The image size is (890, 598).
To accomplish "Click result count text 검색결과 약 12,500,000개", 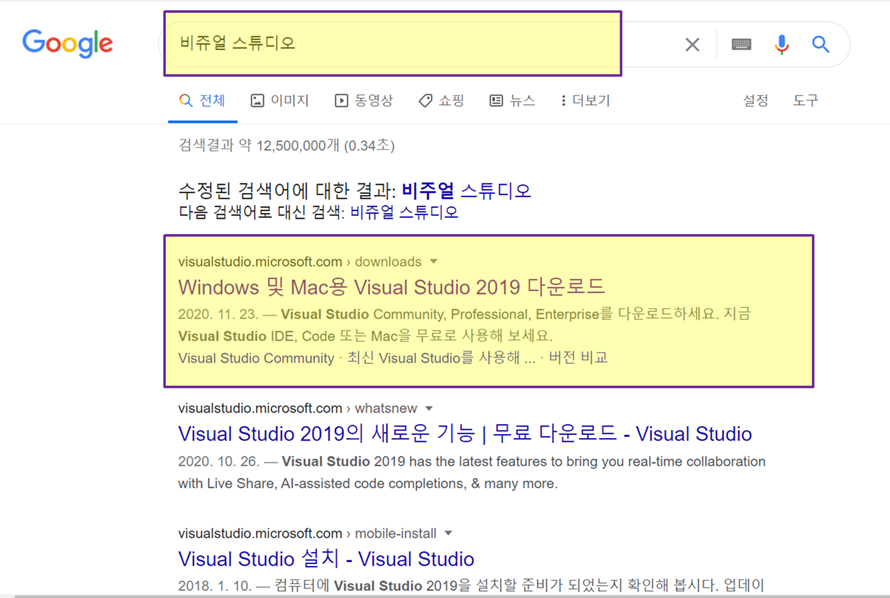I will click(259, 145).
